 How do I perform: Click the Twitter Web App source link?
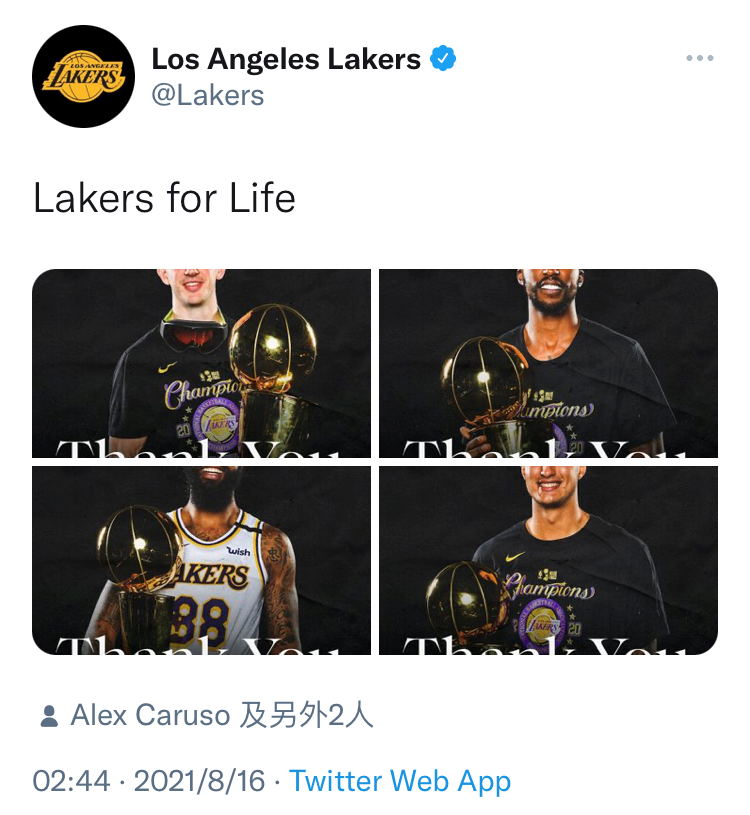pyautogui.click(x=400, y=781)
